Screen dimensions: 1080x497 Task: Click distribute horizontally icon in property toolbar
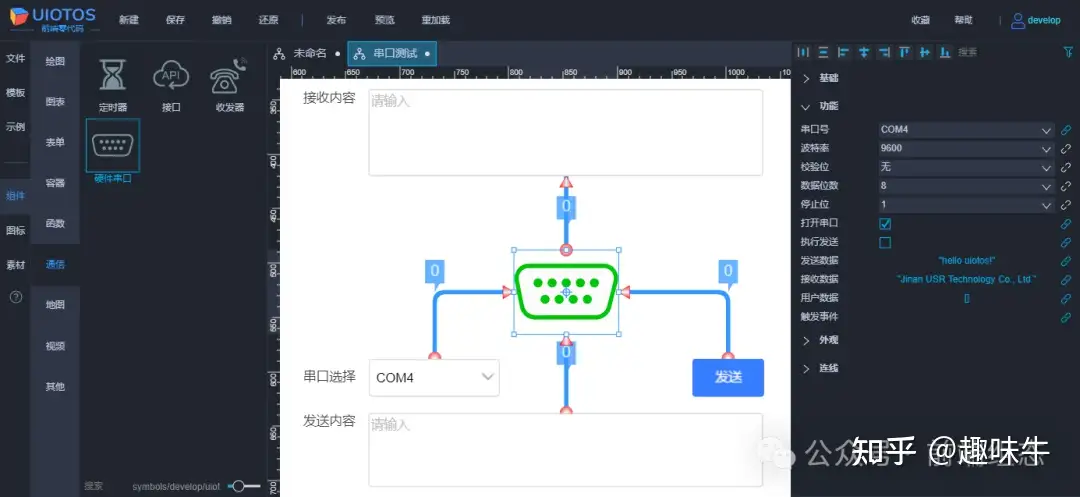(x=803, y=52)
